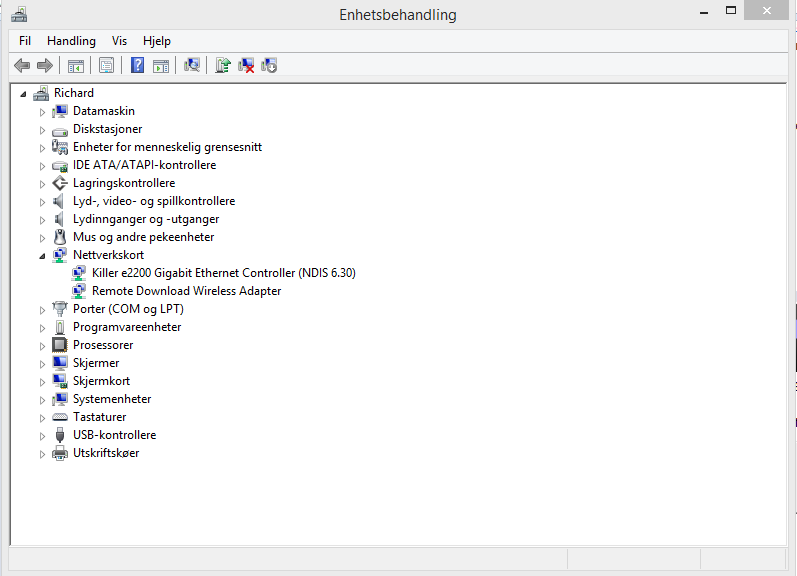Close the Enhetsbehandling window

pos(767,11)
